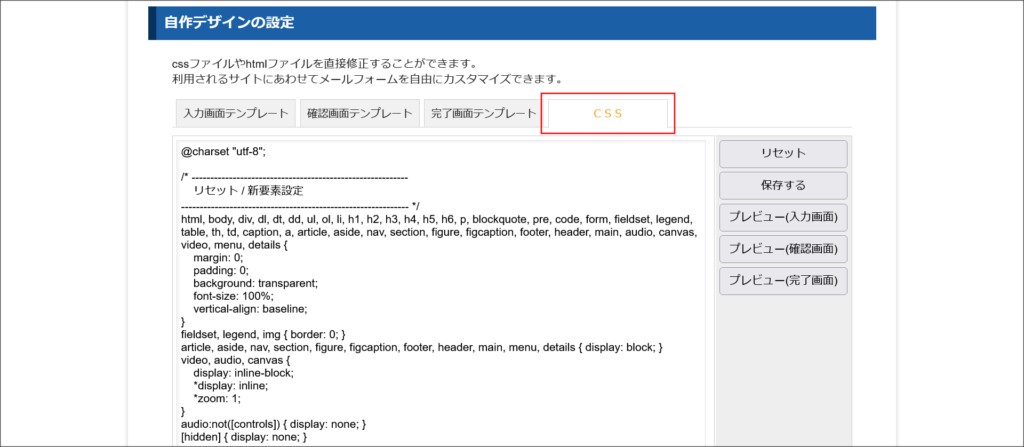Click the *display: inline; line
Screen dimensions: 1024x447
tap(231, 386)
